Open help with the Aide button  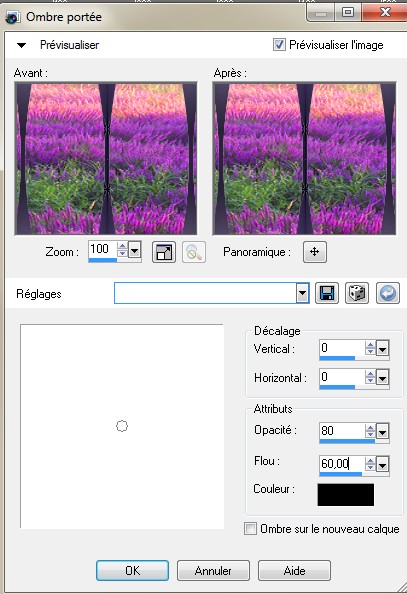tap(294, 571)
